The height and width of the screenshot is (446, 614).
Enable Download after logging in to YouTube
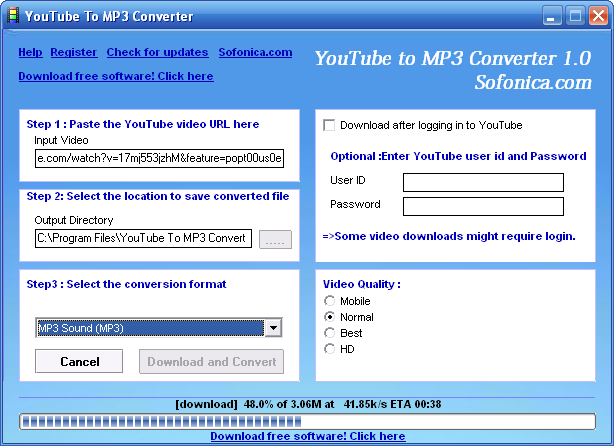tap(329, 125)
